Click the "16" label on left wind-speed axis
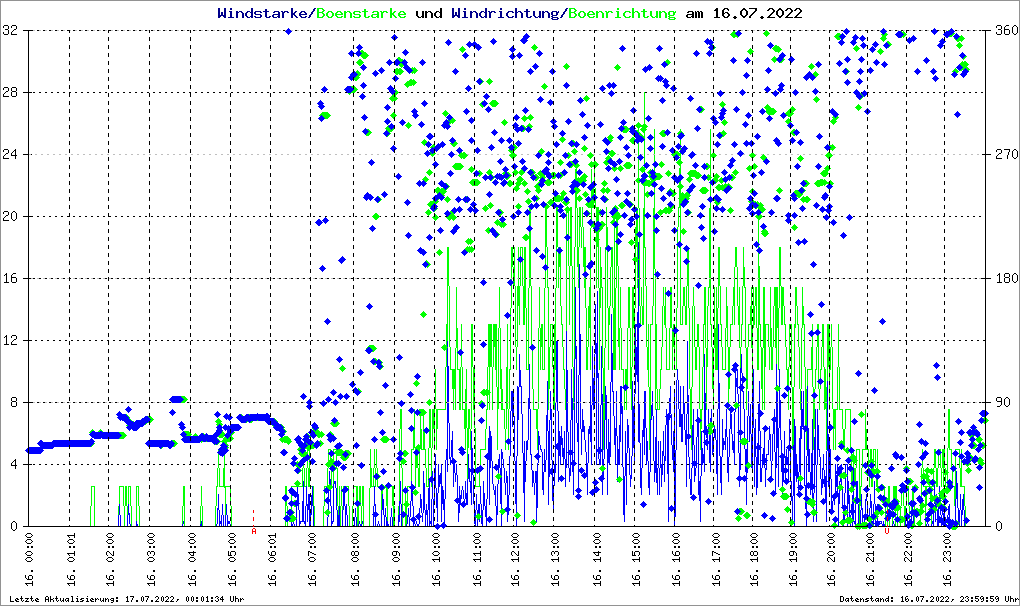 pos(13,279)
